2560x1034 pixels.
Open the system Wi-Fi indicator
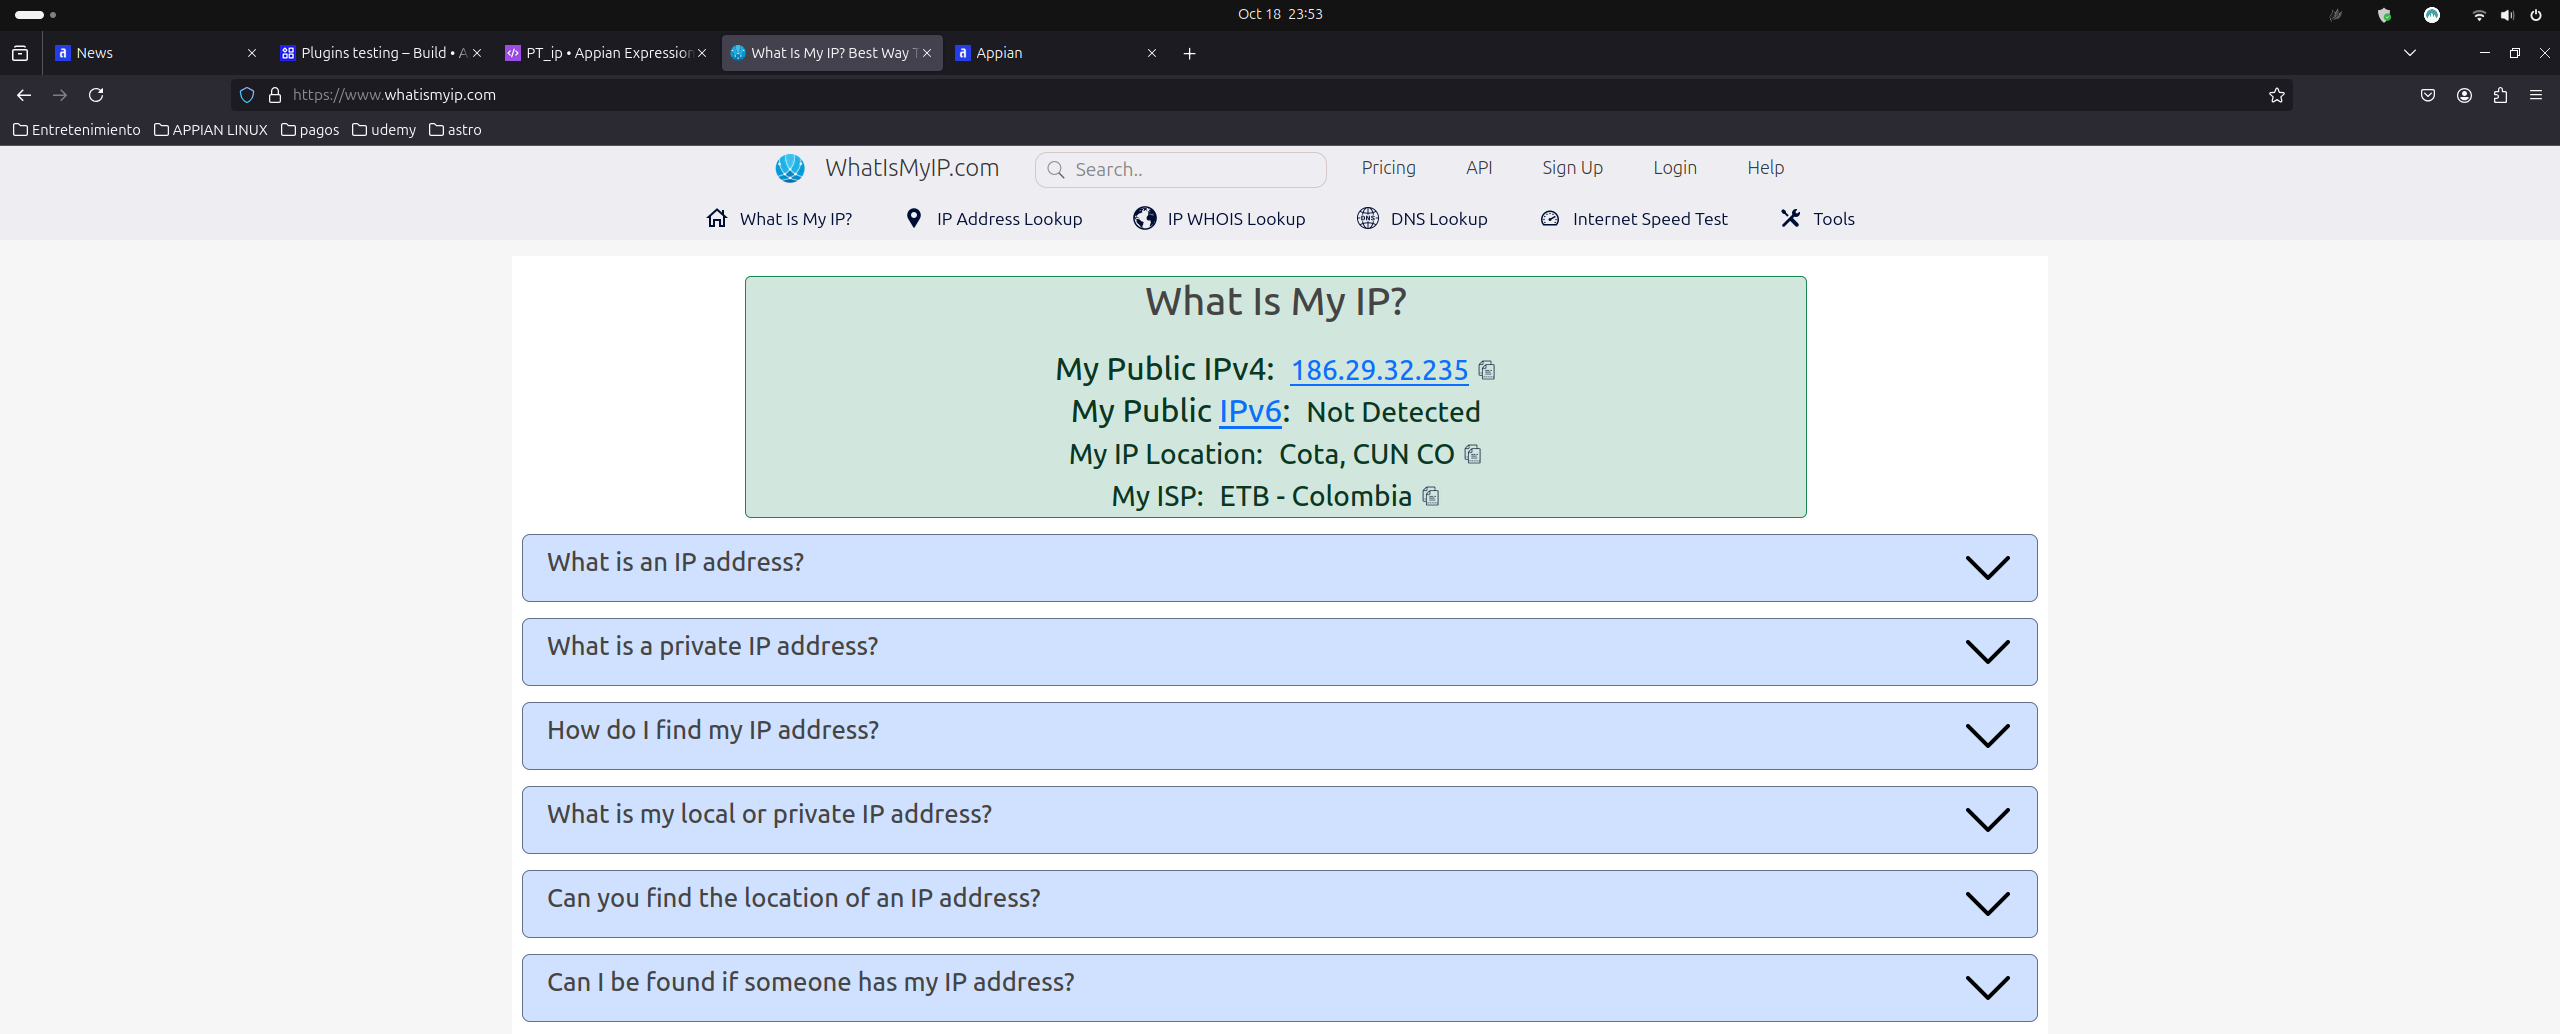(x=2479, y=15)
